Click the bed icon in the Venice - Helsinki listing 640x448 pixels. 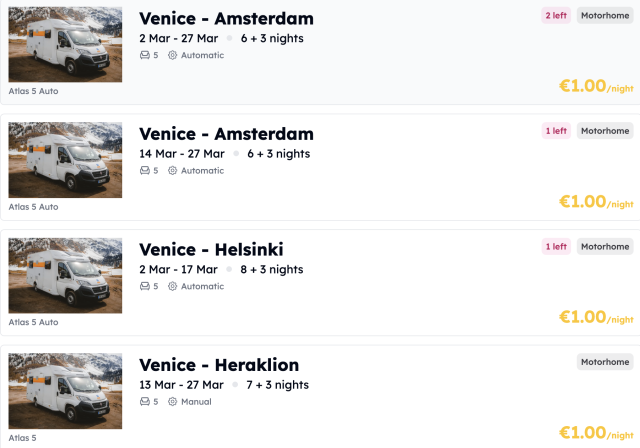click(x=144, y=286)
